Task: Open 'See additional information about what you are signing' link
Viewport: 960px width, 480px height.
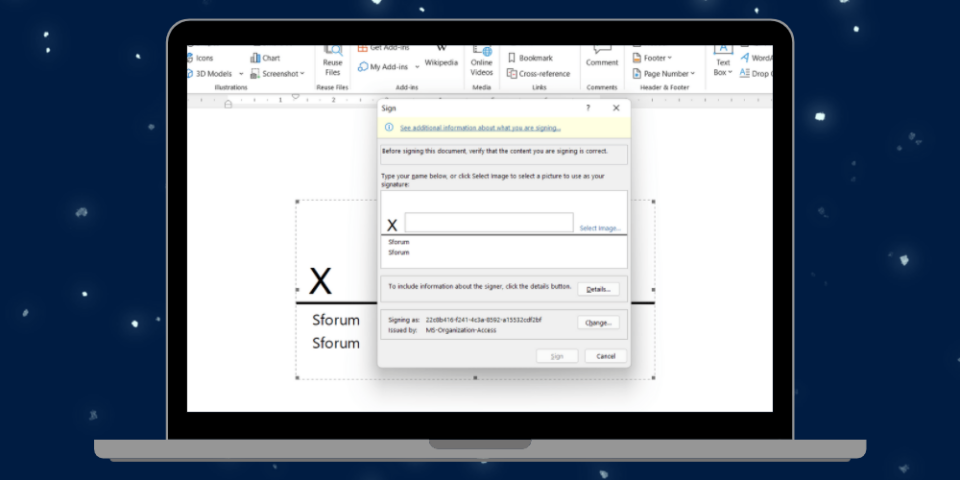Action: pyautogui.click(x=480, y=128)
